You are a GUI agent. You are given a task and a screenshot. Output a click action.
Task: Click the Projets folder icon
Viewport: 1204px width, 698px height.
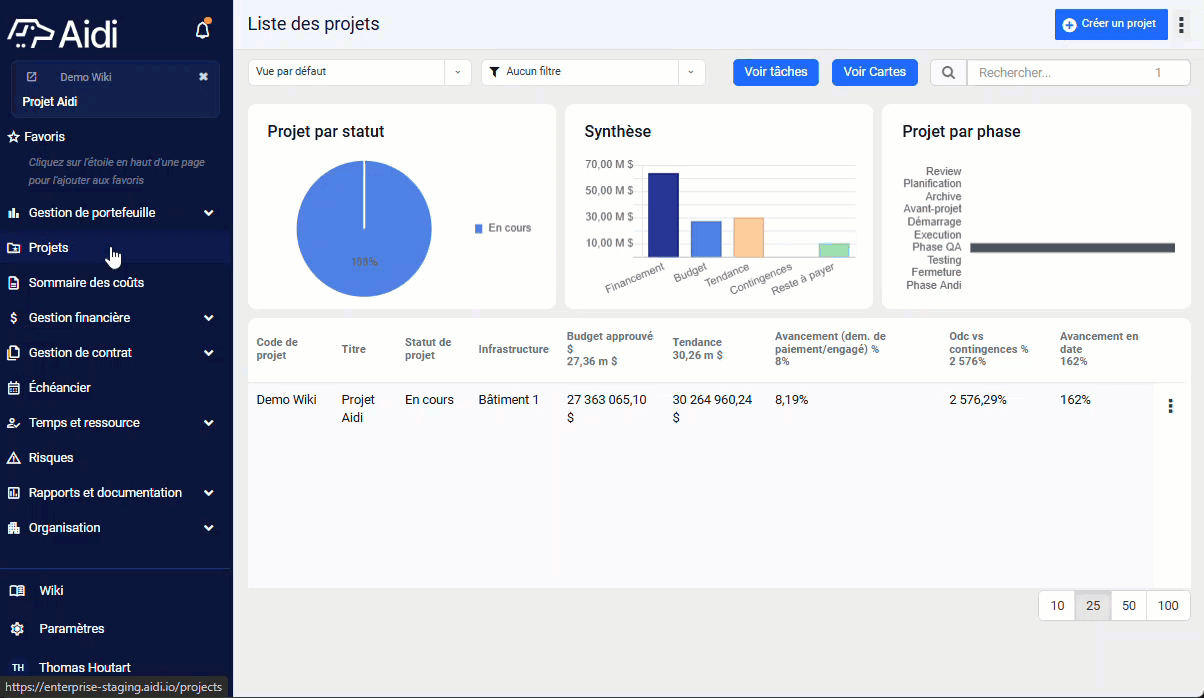[14, 248]
